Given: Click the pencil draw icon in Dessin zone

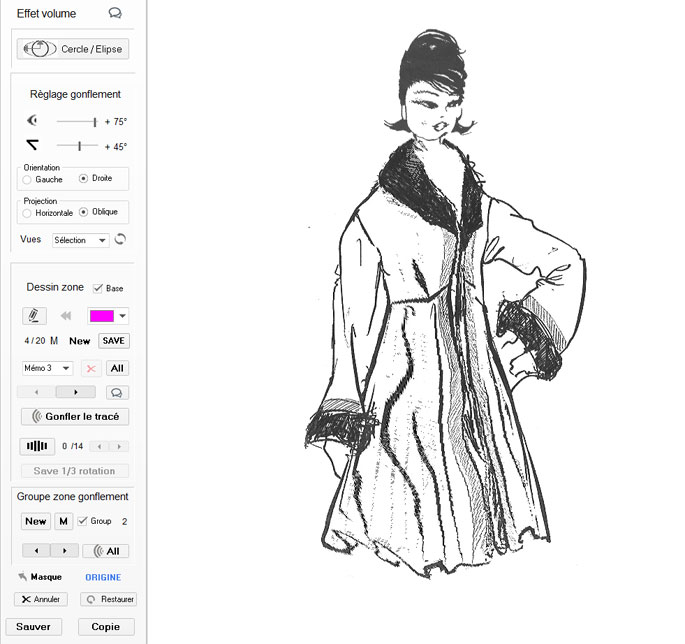Looking at the screenshot, I should click(x=35, y=316).
